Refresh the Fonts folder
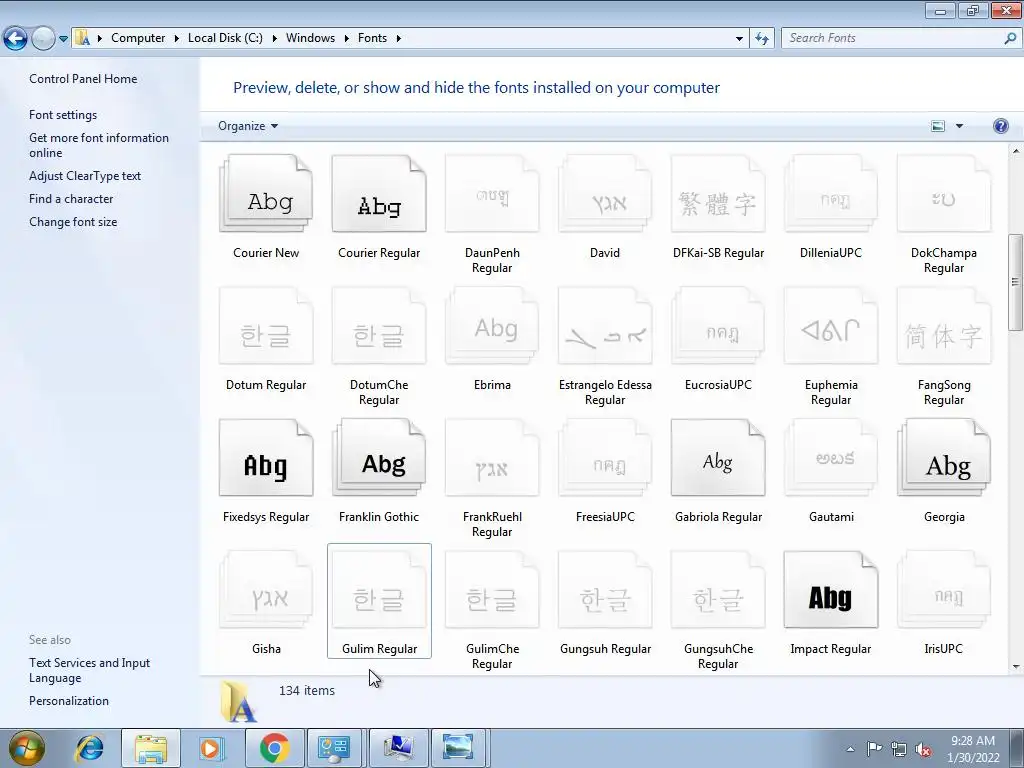 (x=761, y=39)
